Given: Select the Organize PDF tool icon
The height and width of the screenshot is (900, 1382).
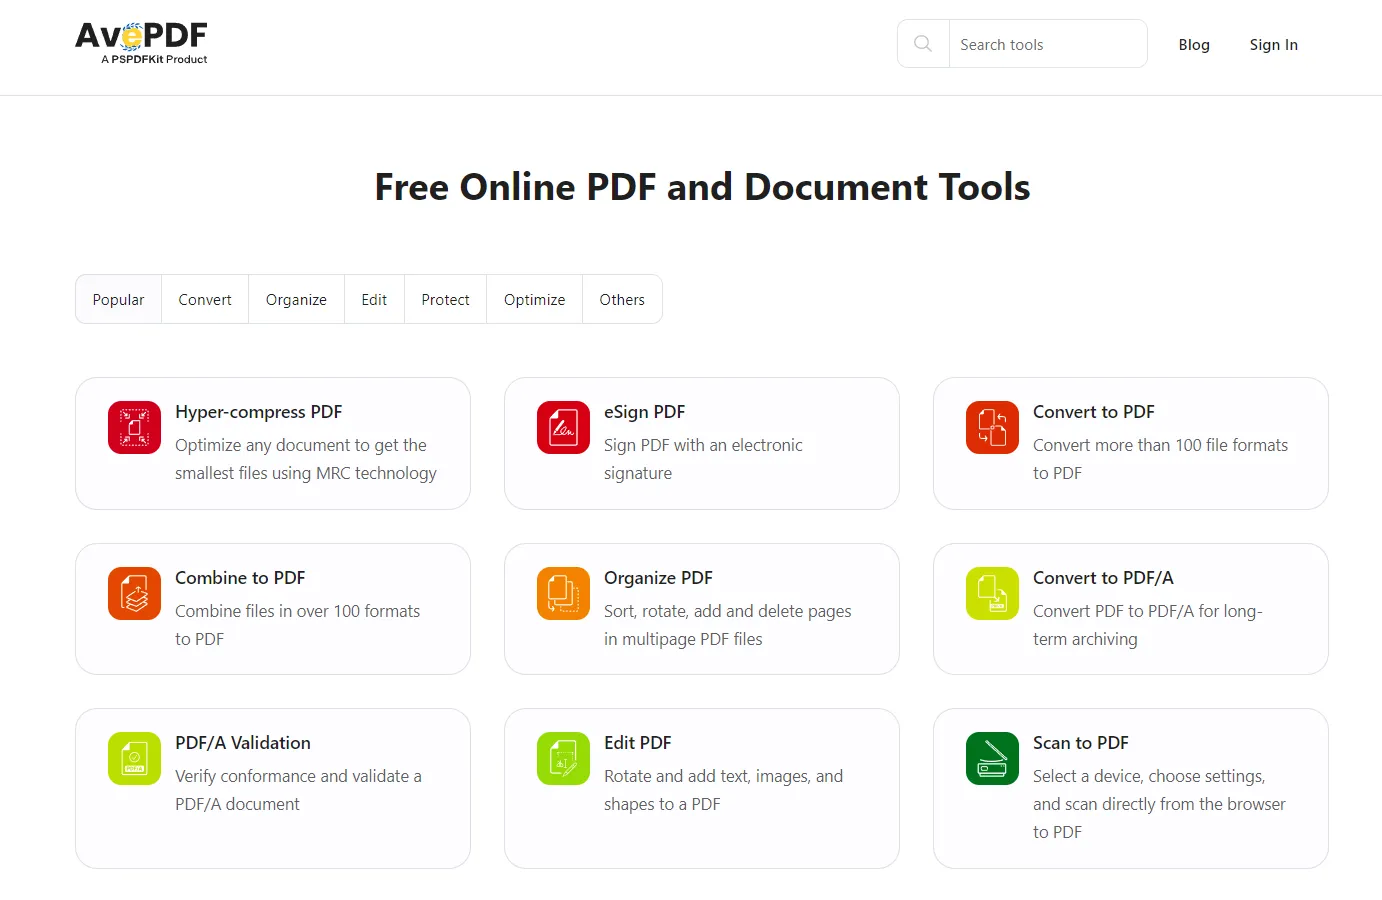Looking at the screenshot, I should pos(563,593).
